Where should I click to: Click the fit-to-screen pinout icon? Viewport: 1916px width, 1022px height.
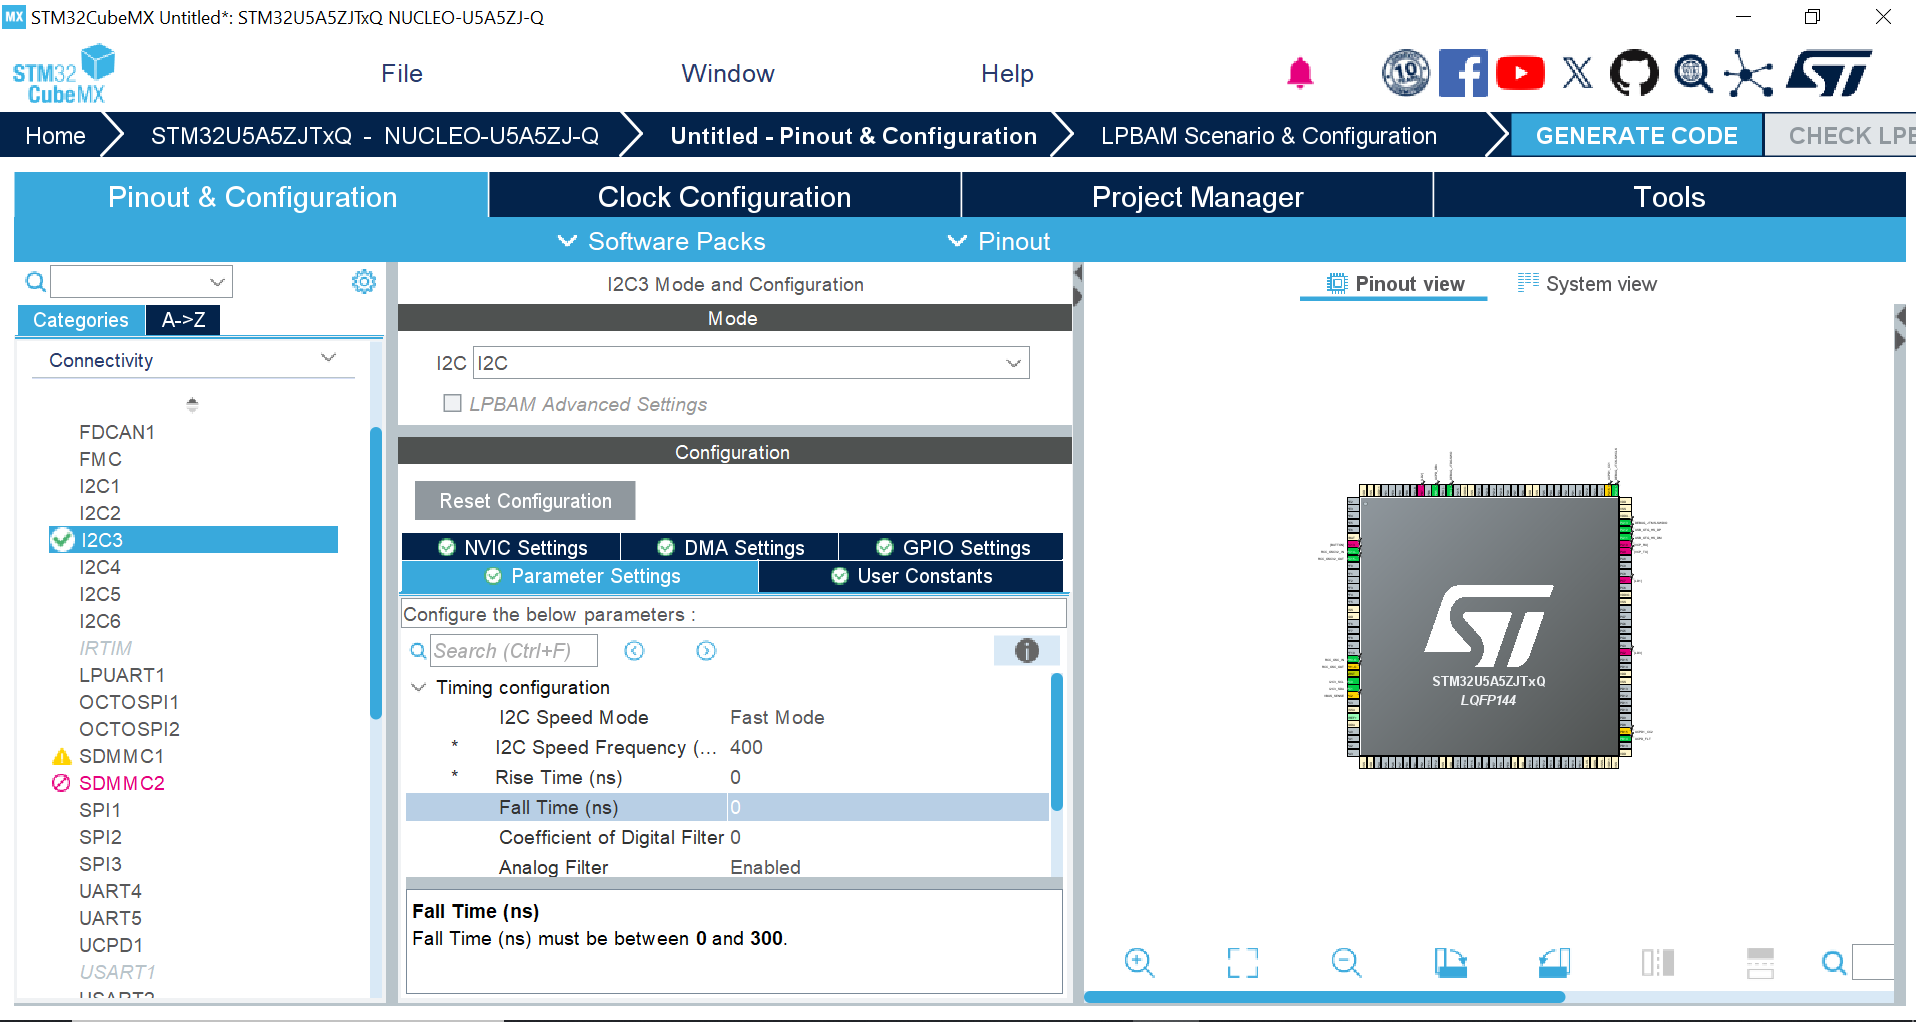pos(1243,963)
